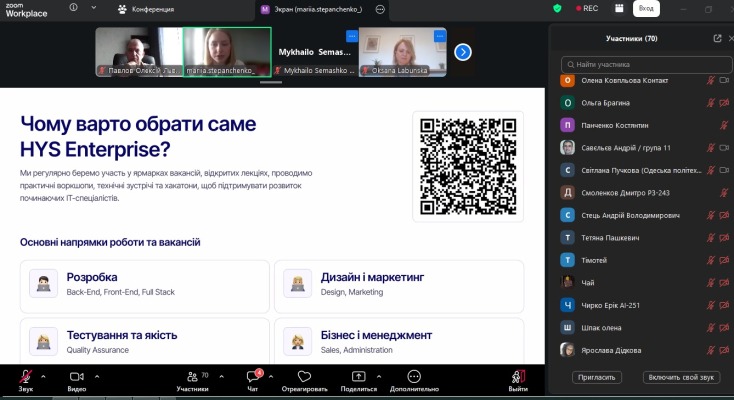Start video with the Видео camera icon
Image resolution: width=734 pixels, height=400 pixels.
tap(76, 377)
